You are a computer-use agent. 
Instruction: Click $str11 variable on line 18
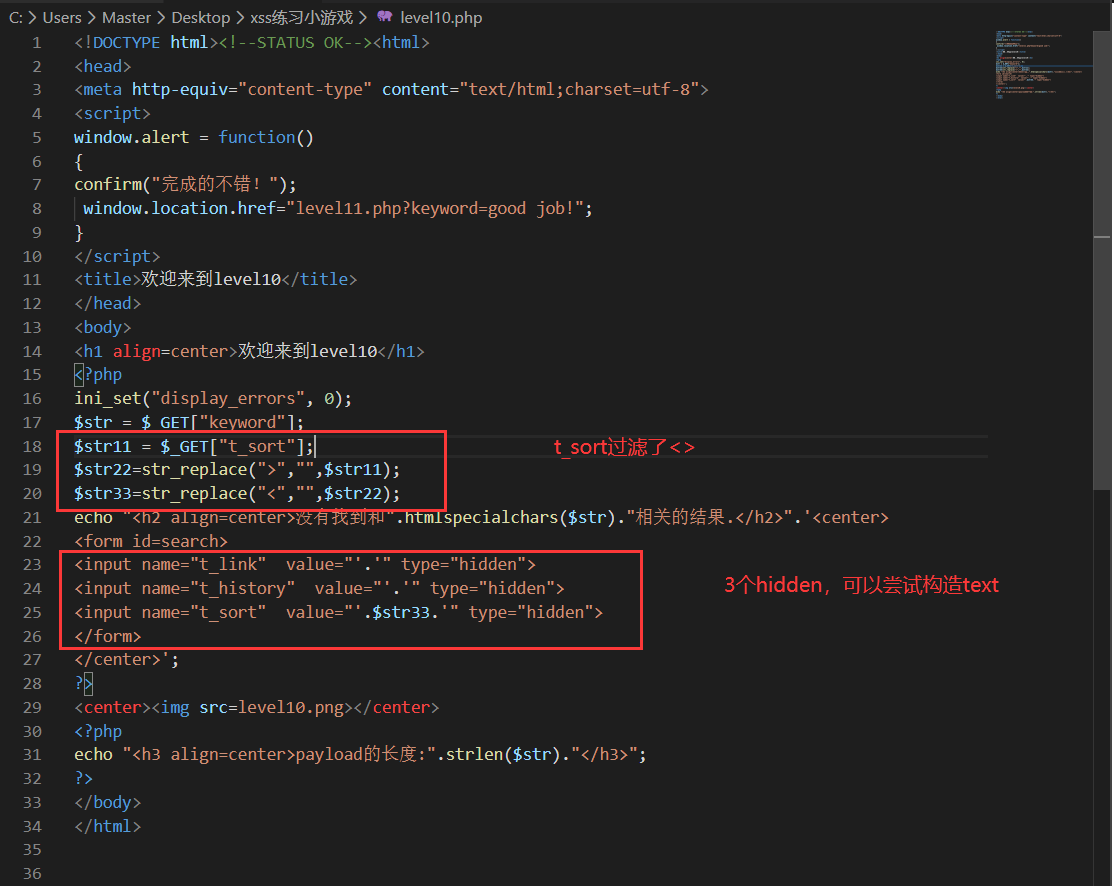point(103,446)
